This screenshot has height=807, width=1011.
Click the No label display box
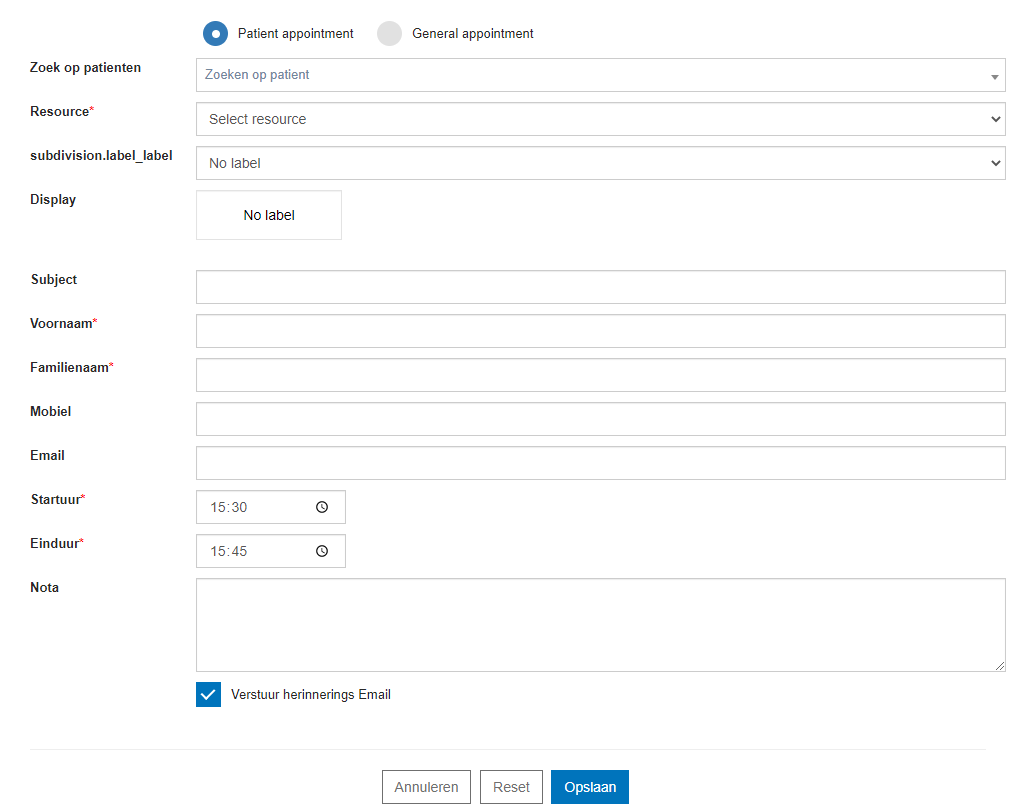(269, 215)
